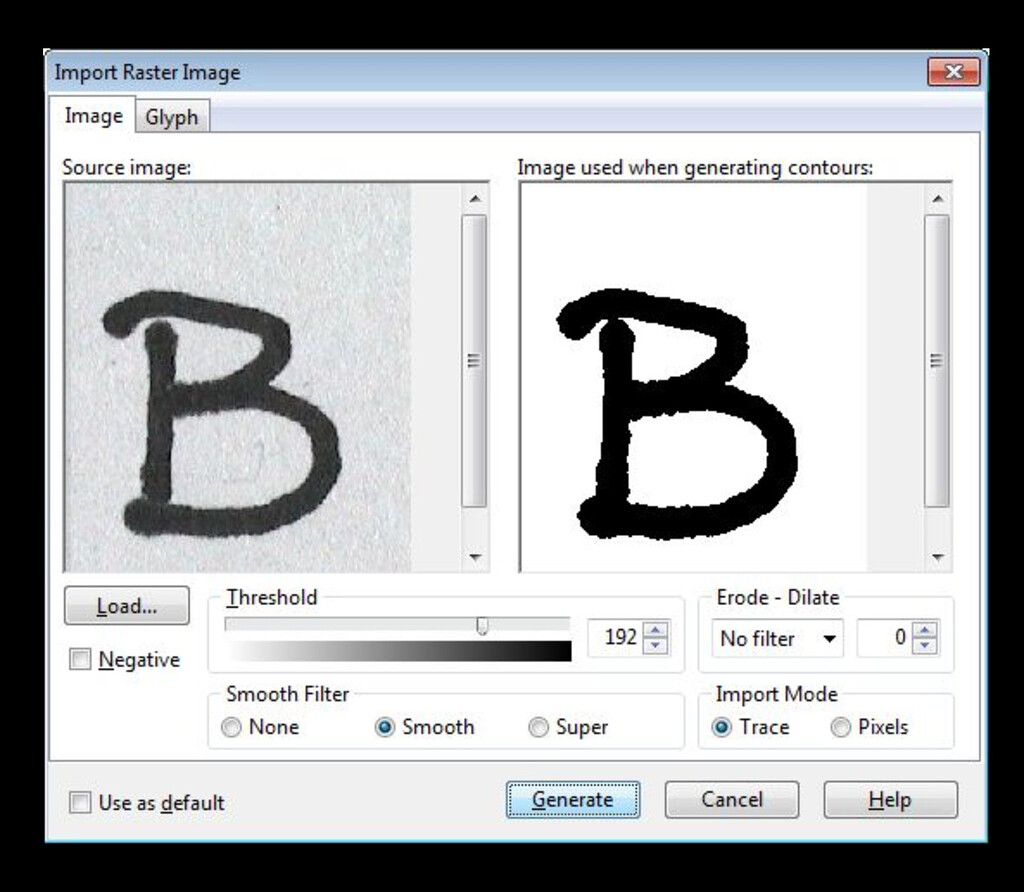Click the Cancel button
This screenshot has height=892, width=1024.
[x=731, y=800]
